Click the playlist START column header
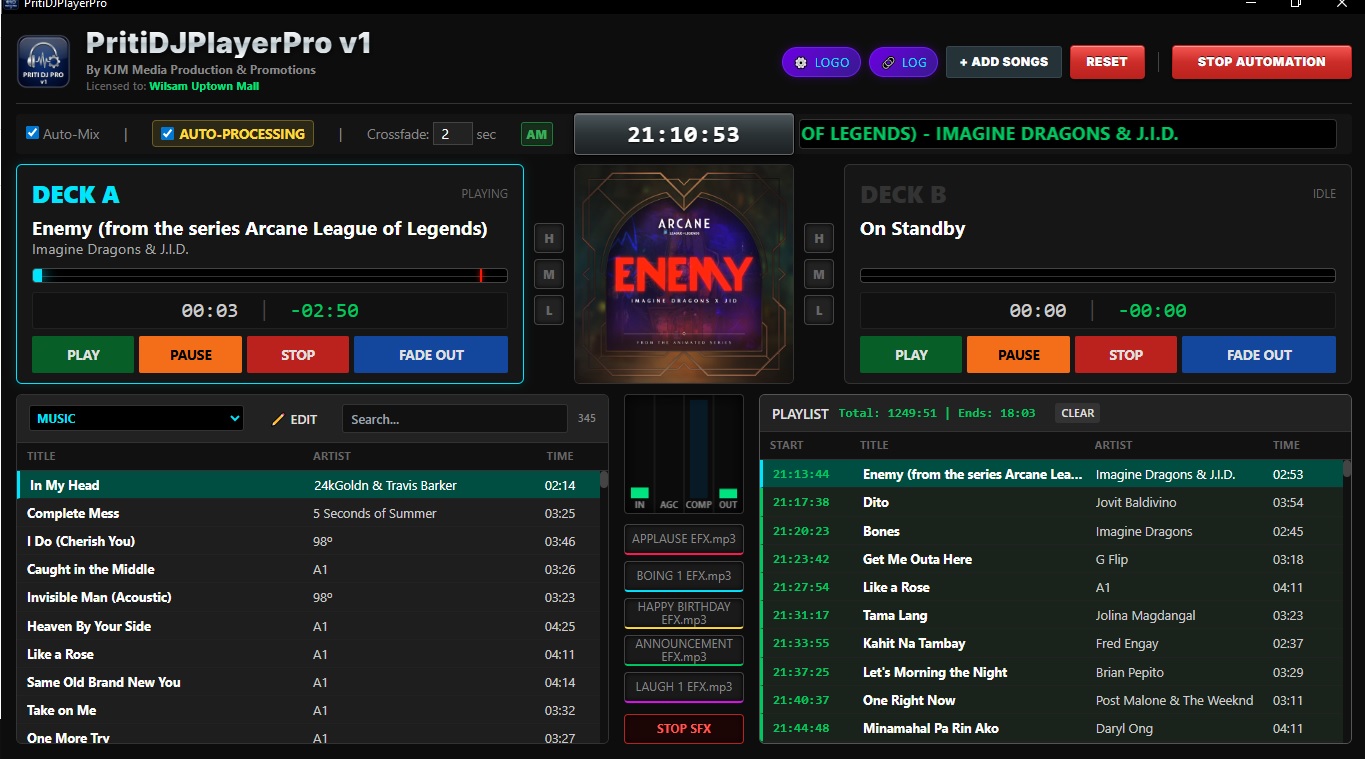Screen dimensions: 1365x759 coord(787,445)
